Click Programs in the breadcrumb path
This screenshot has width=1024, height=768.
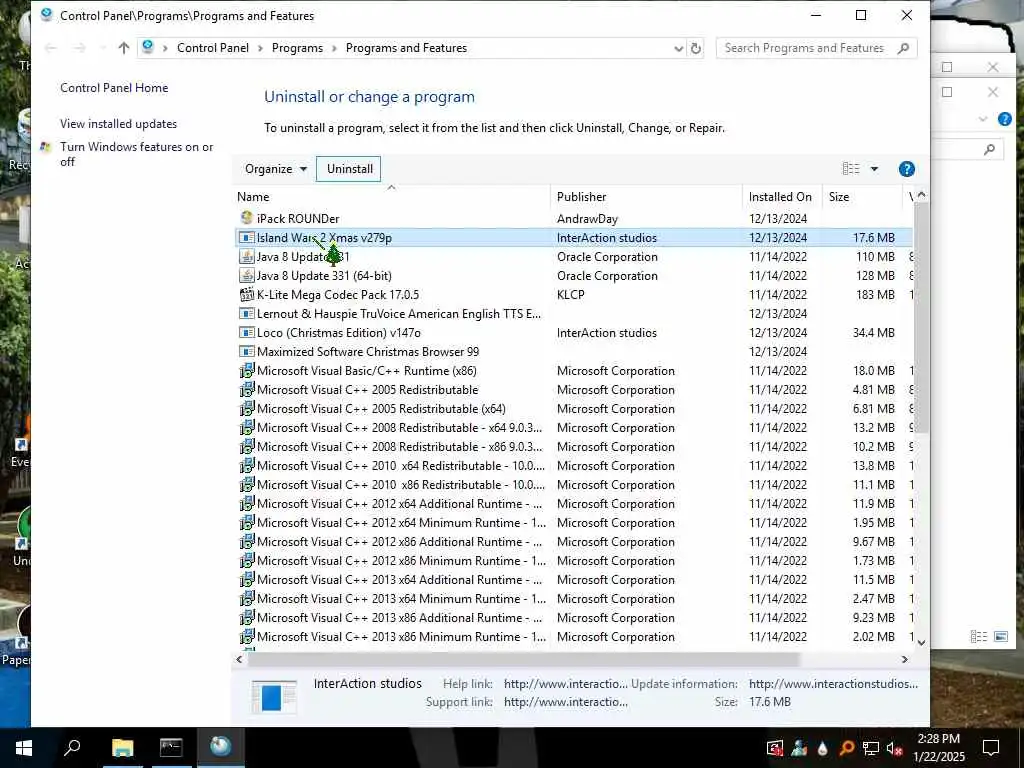click(x=297, y=48)
